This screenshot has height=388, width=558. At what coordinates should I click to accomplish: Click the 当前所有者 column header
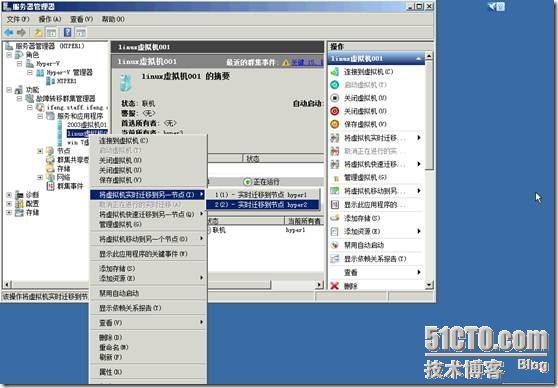[x=304, y=221]
